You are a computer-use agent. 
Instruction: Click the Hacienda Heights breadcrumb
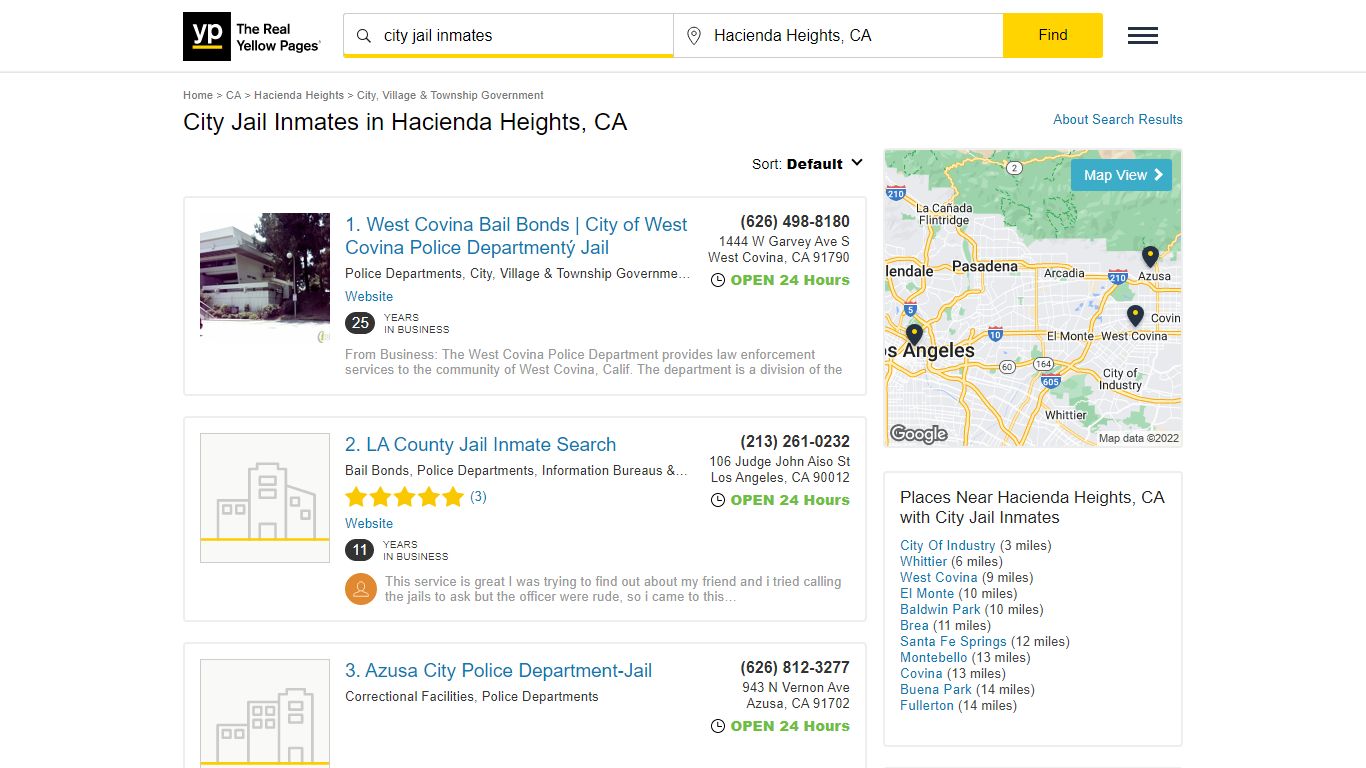point(299,95)
